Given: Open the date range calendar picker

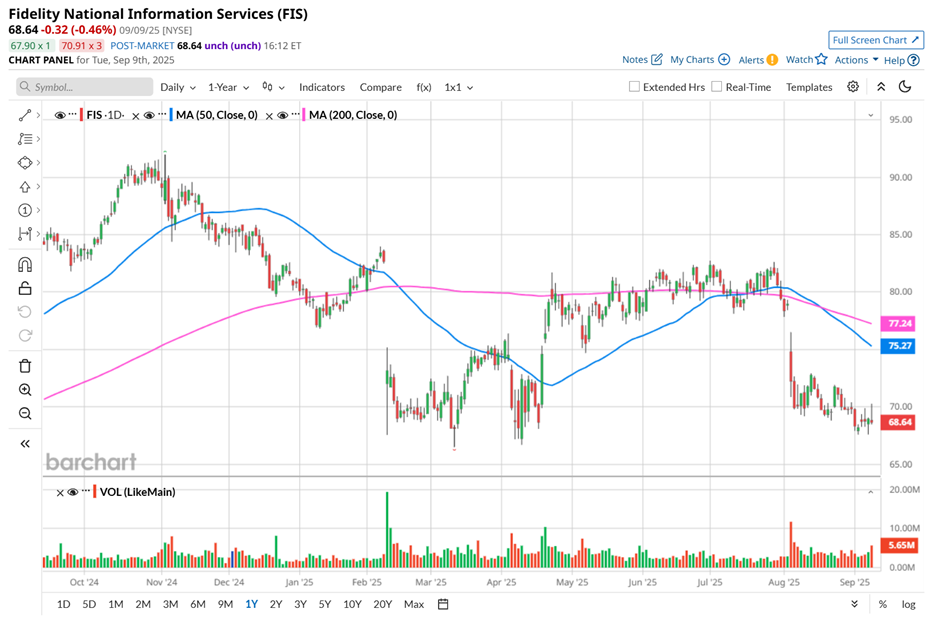Looking at the screenshot, I should pos(443,604).
